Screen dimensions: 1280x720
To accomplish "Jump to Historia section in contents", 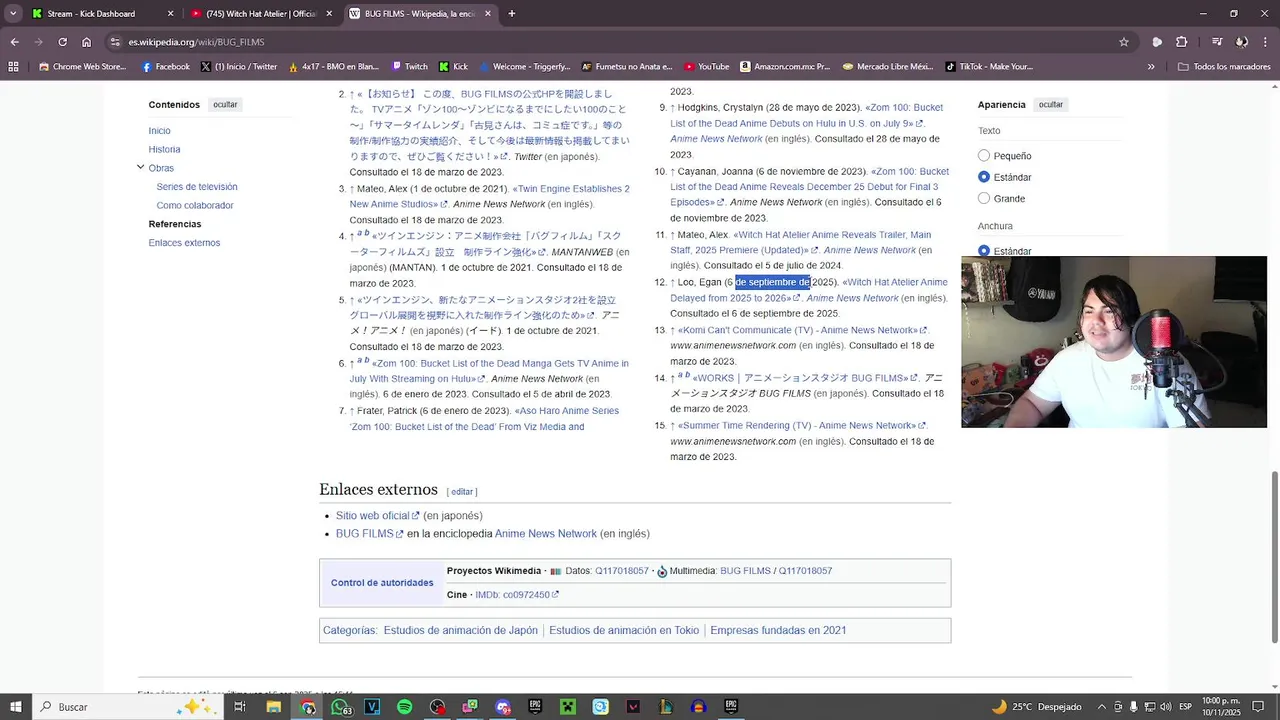I will (x=164, y=149).
